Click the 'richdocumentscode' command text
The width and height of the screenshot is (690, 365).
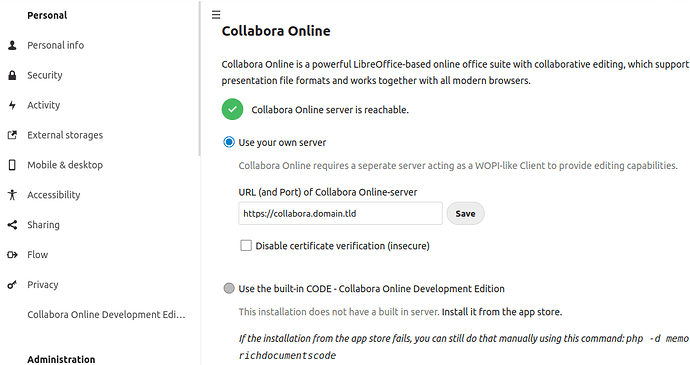[x=287, y=355]
